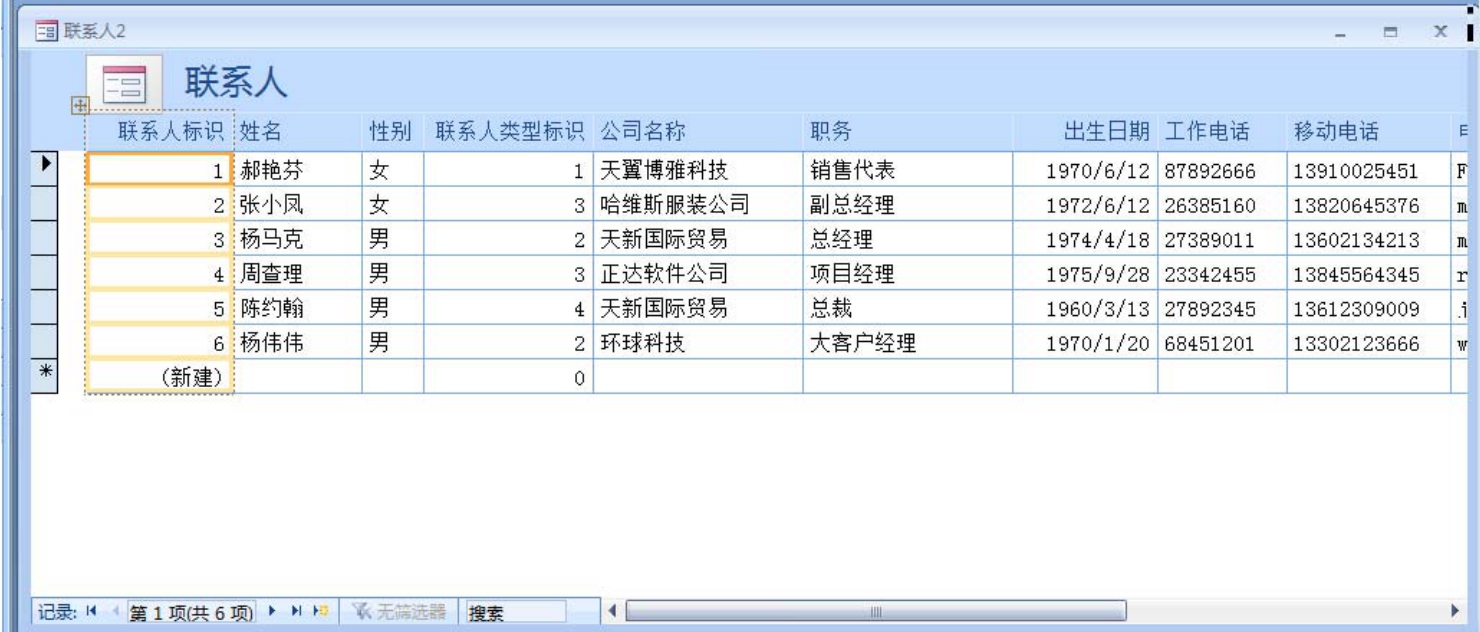Click the form logo image beside 联系人 title

(124, 84)
